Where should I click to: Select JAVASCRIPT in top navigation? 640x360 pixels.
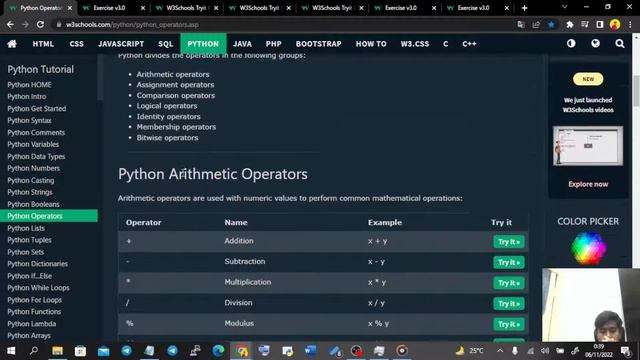(121, 44)
